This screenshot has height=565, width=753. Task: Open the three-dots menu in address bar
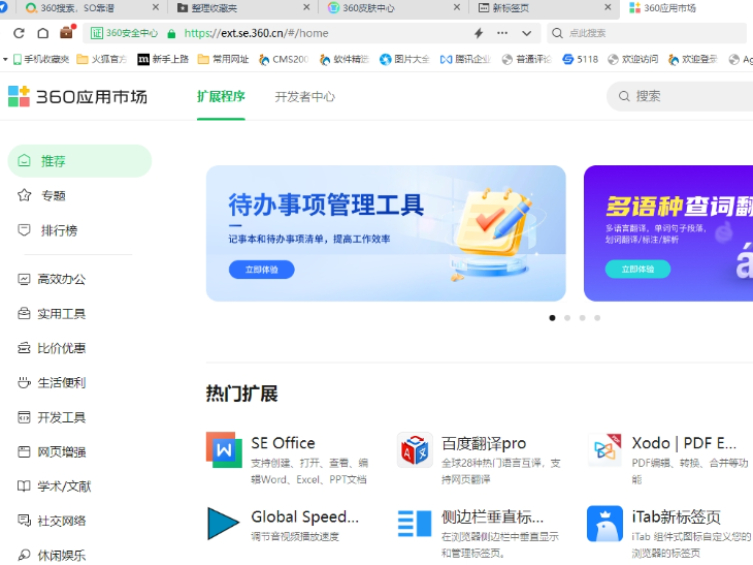point(502,33)
